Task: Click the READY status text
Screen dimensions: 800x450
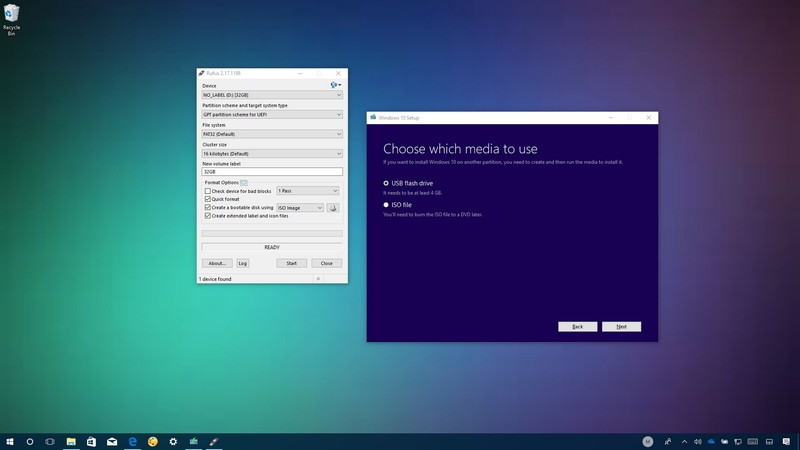Action: (x=272, y=247)
